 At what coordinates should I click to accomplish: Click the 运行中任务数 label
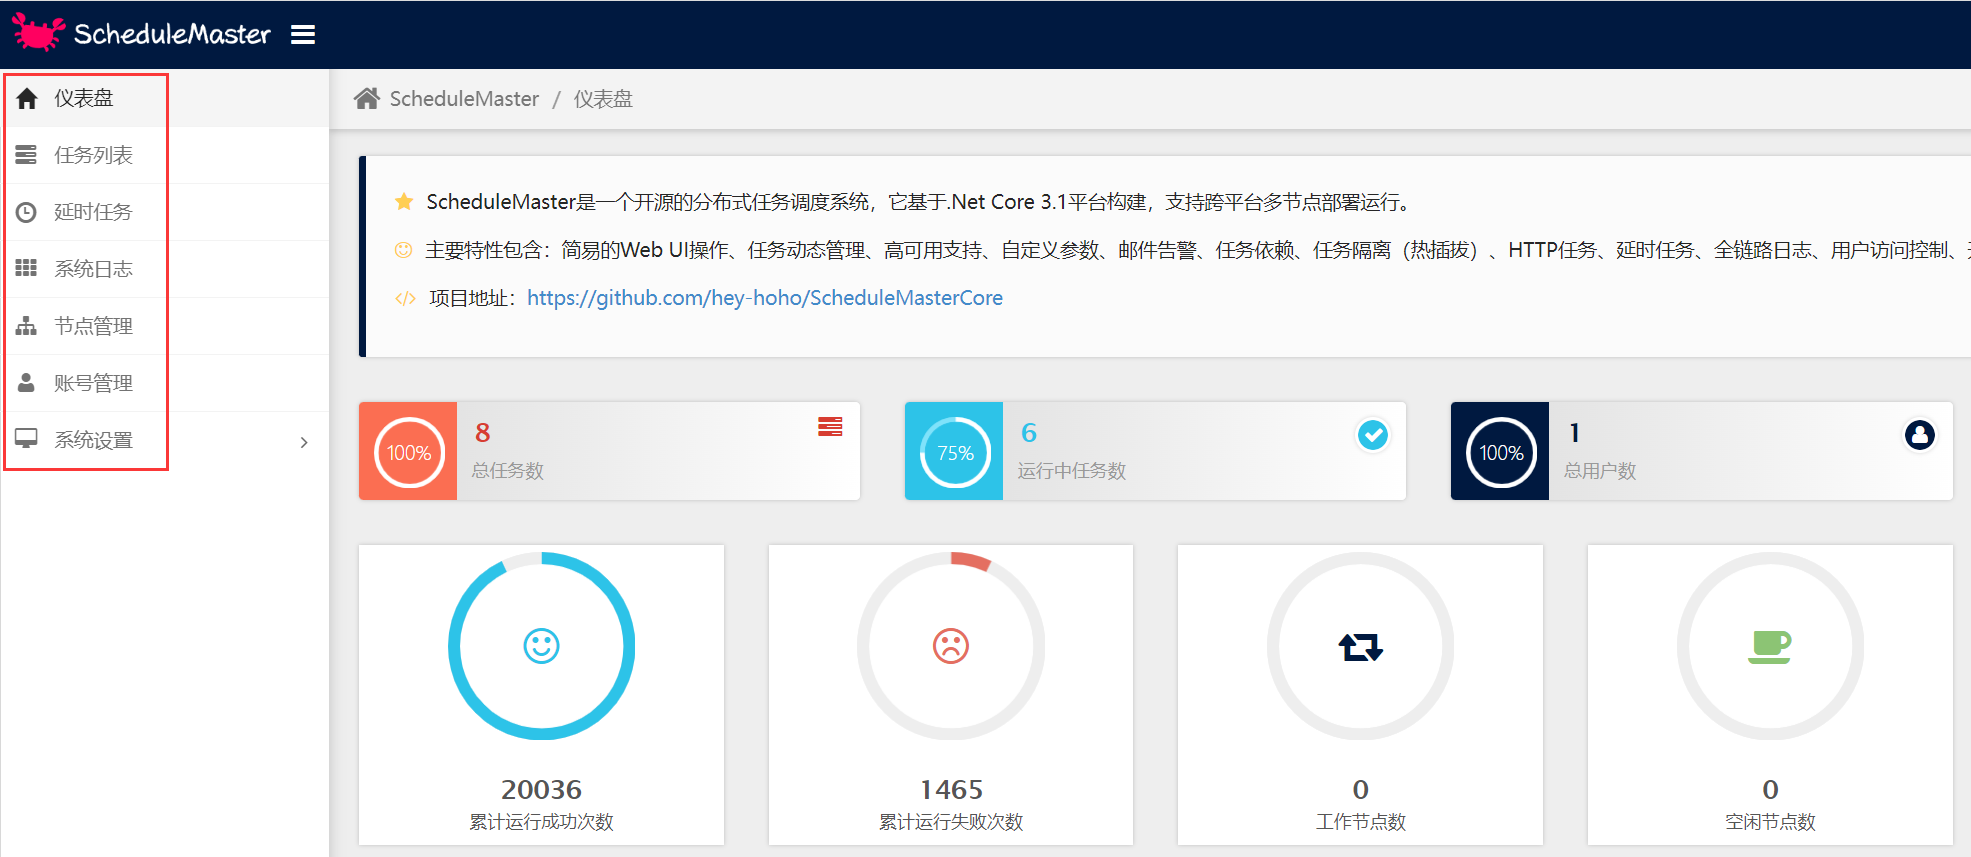coord(1072,471)
